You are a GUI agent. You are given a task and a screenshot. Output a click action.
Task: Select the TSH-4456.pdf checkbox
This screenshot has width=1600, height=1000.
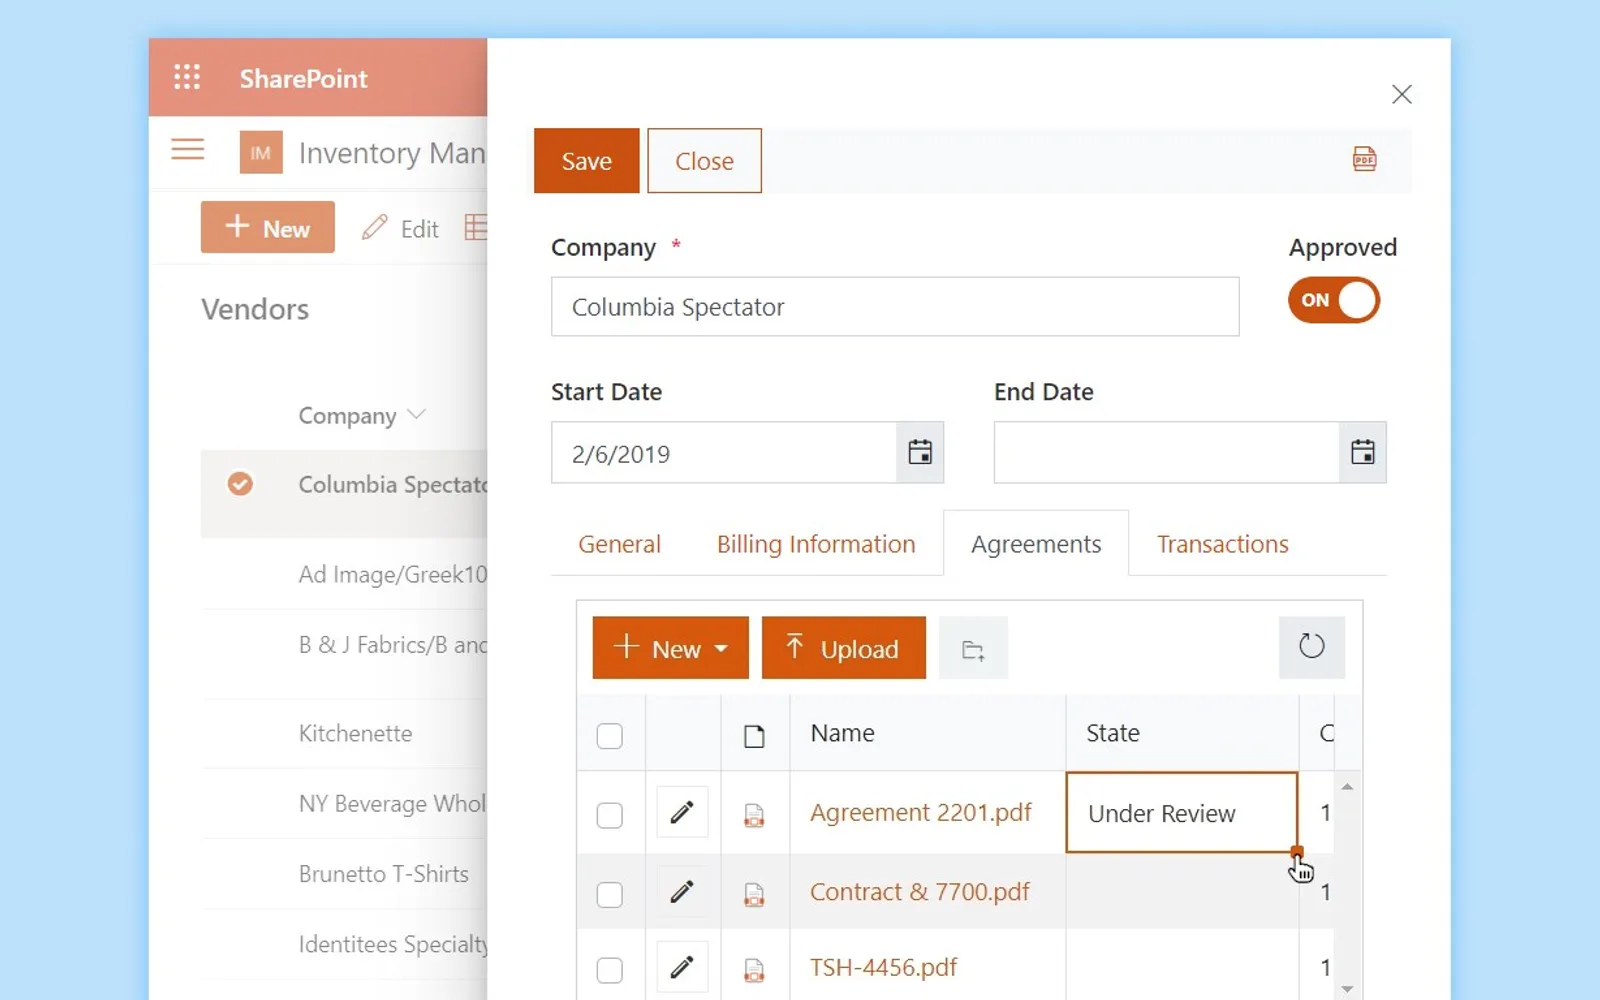tap(609, 970)
